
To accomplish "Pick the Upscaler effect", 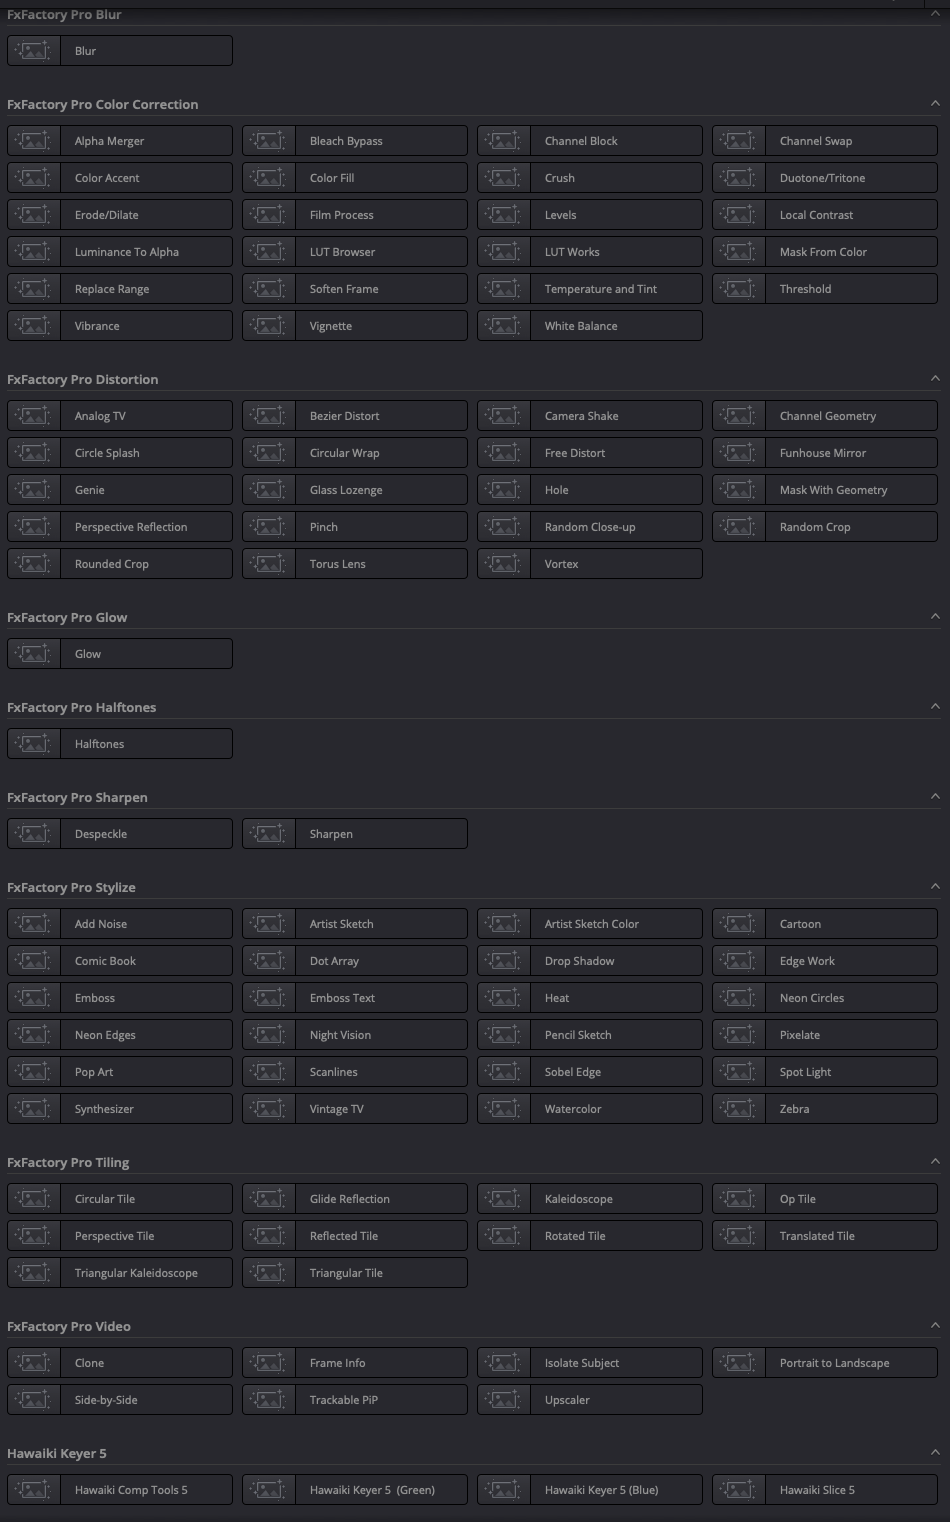I will (590, 1400).
